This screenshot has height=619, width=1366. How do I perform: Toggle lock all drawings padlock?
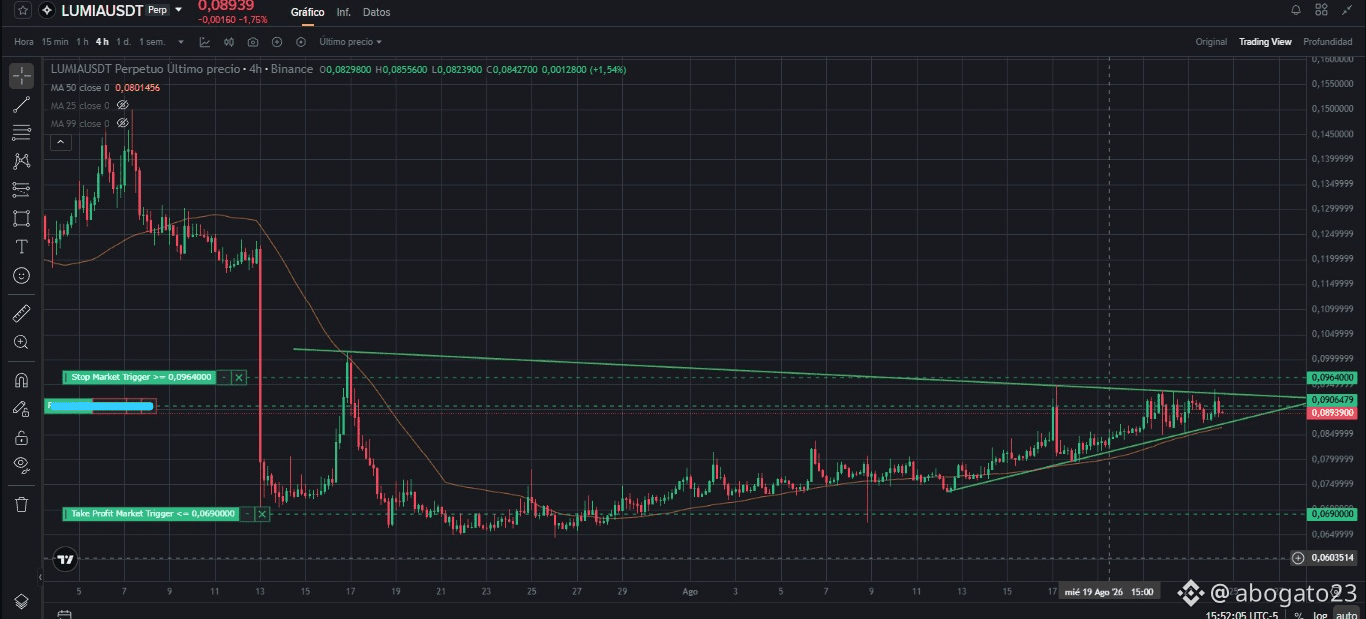(x=21, y=437)
